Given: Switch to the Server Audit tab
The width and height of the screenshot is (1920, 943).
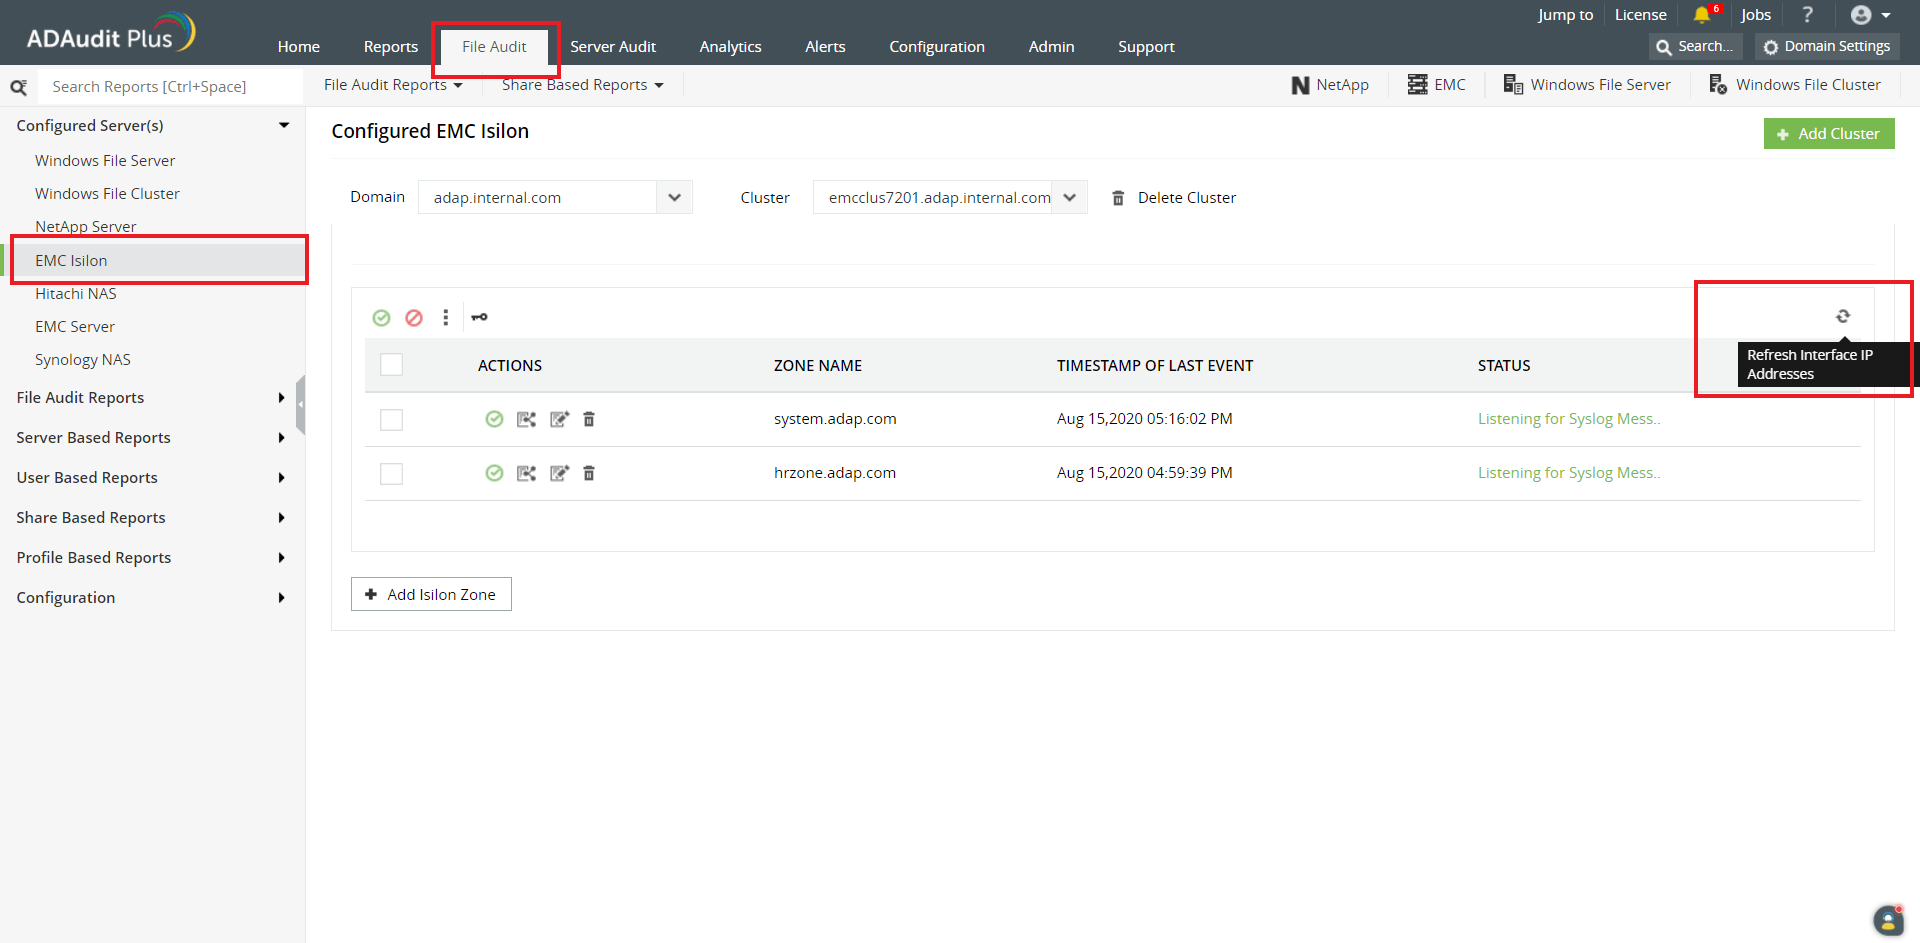Looking at the screenshot, I should 613,46.
